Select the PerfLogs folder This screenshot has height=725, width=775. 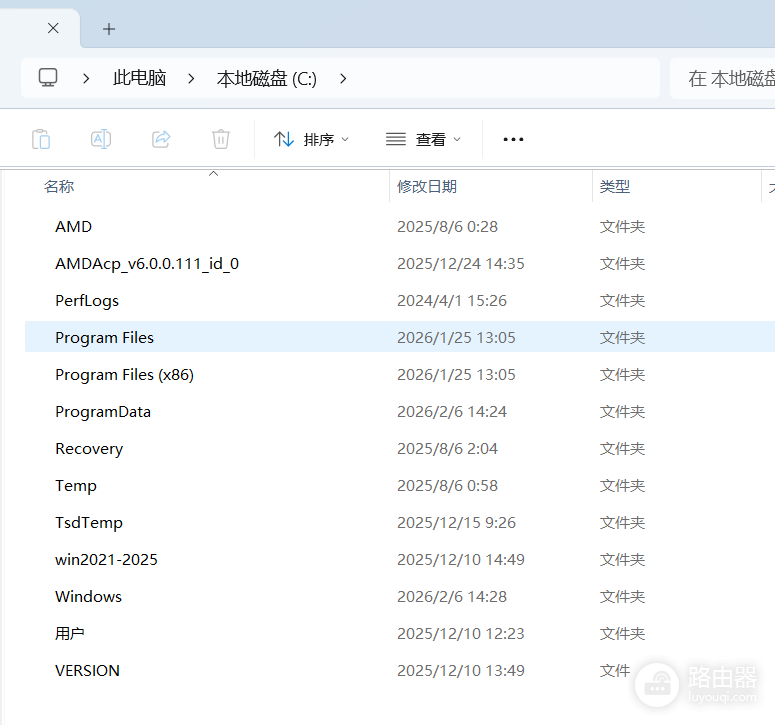(87, 300)
